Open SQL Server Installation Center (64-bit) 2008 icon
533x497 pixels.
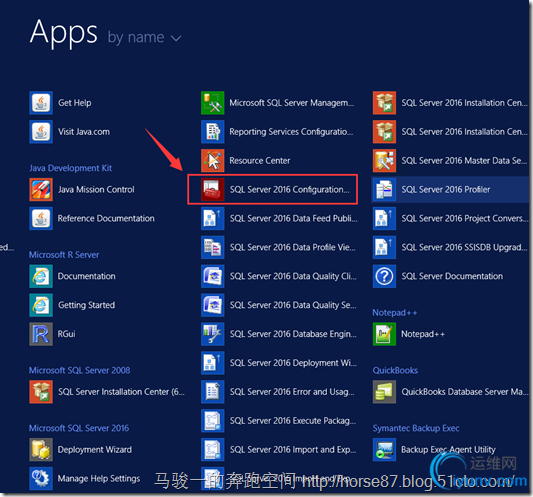[x=41, y=392]
